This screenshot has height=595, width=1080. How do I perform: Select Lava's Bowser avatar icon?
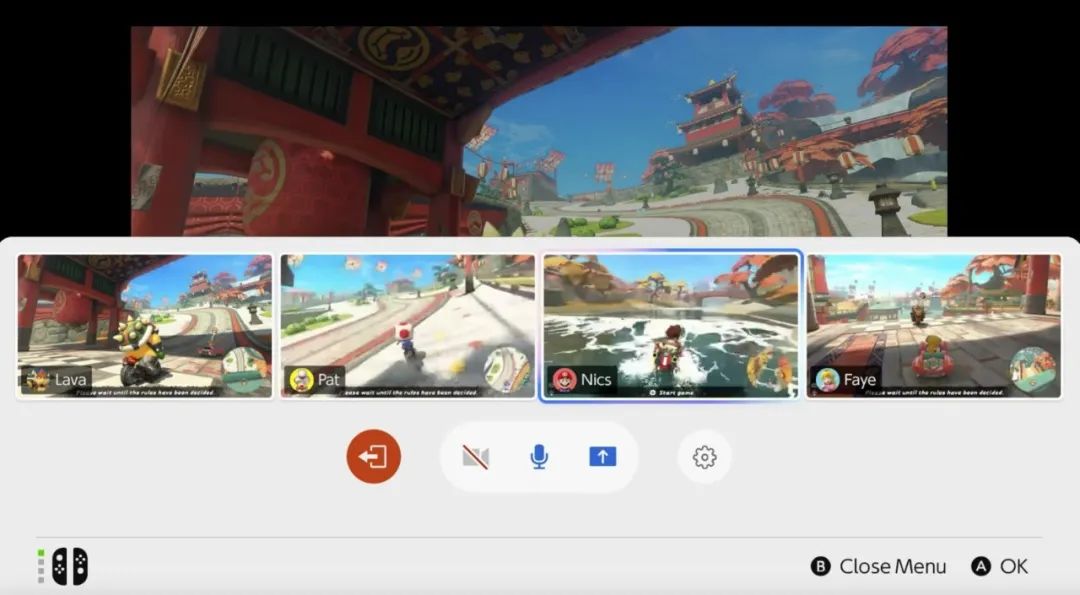pos(38,380)
